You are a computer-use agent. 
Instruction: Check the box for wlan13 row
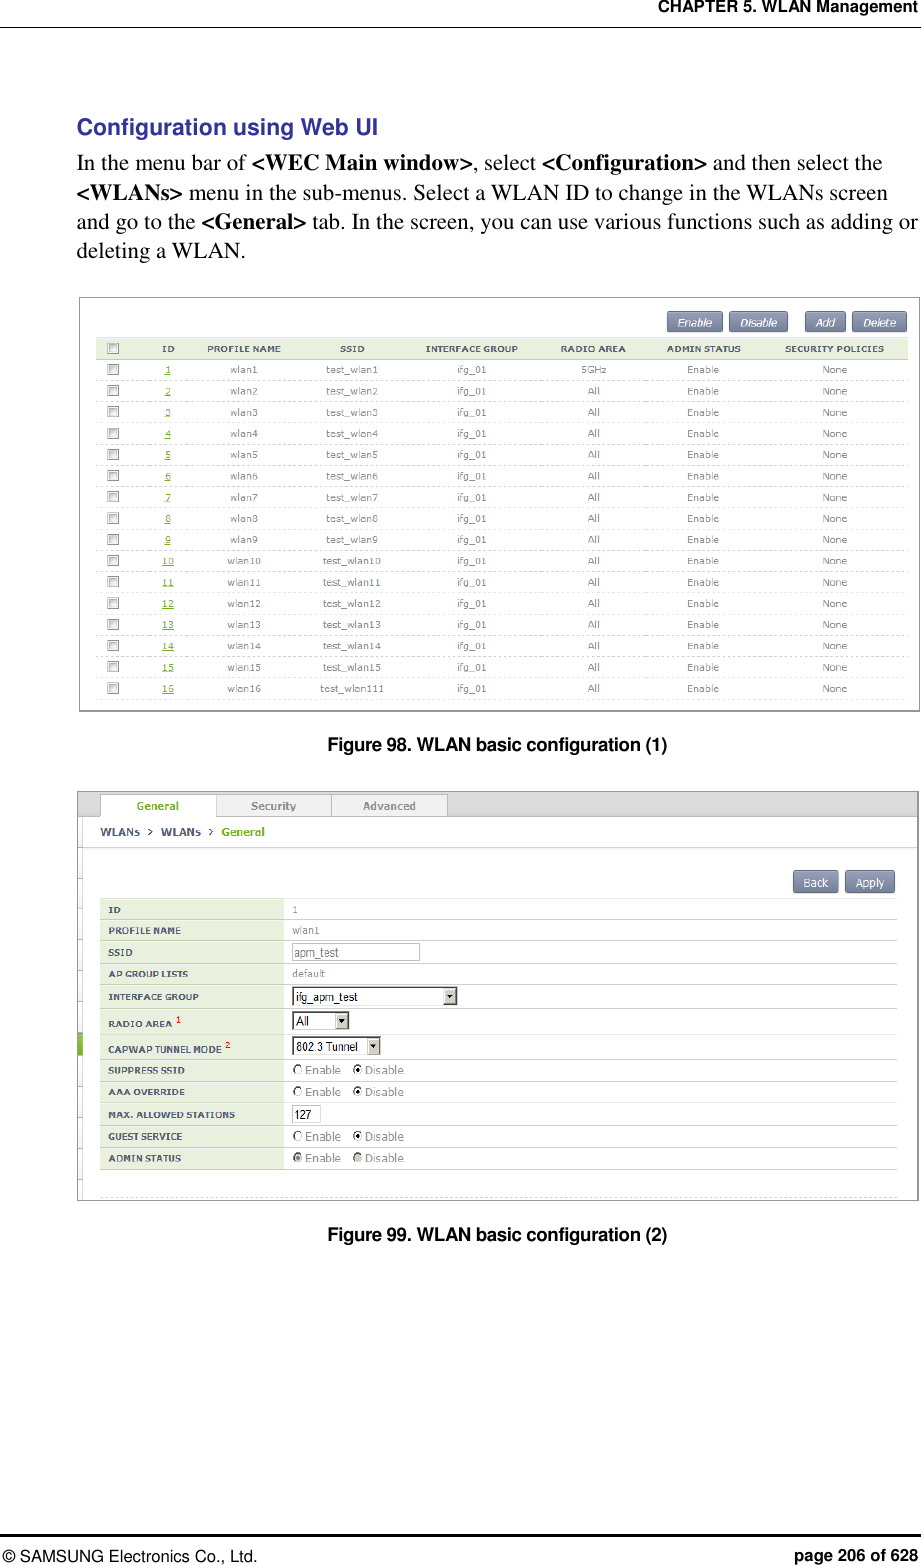113,624
